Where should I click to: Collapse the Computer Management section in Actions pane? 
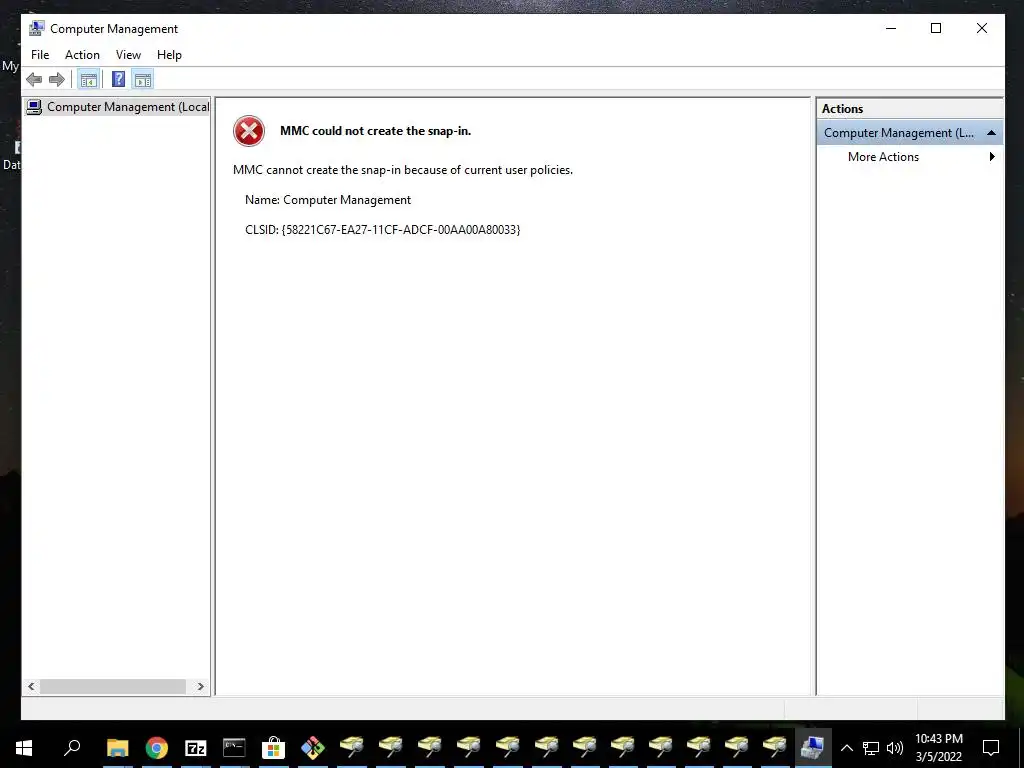[991, 133]
